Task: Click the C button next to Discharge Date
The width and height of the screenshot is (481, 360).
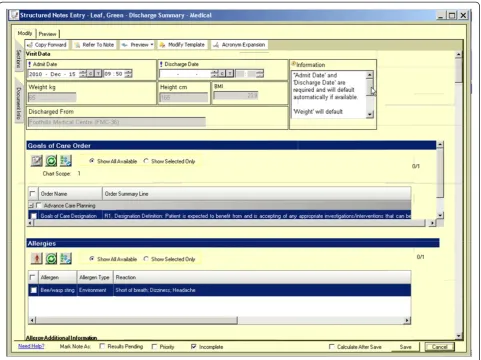Action: (x=222, y=74)
